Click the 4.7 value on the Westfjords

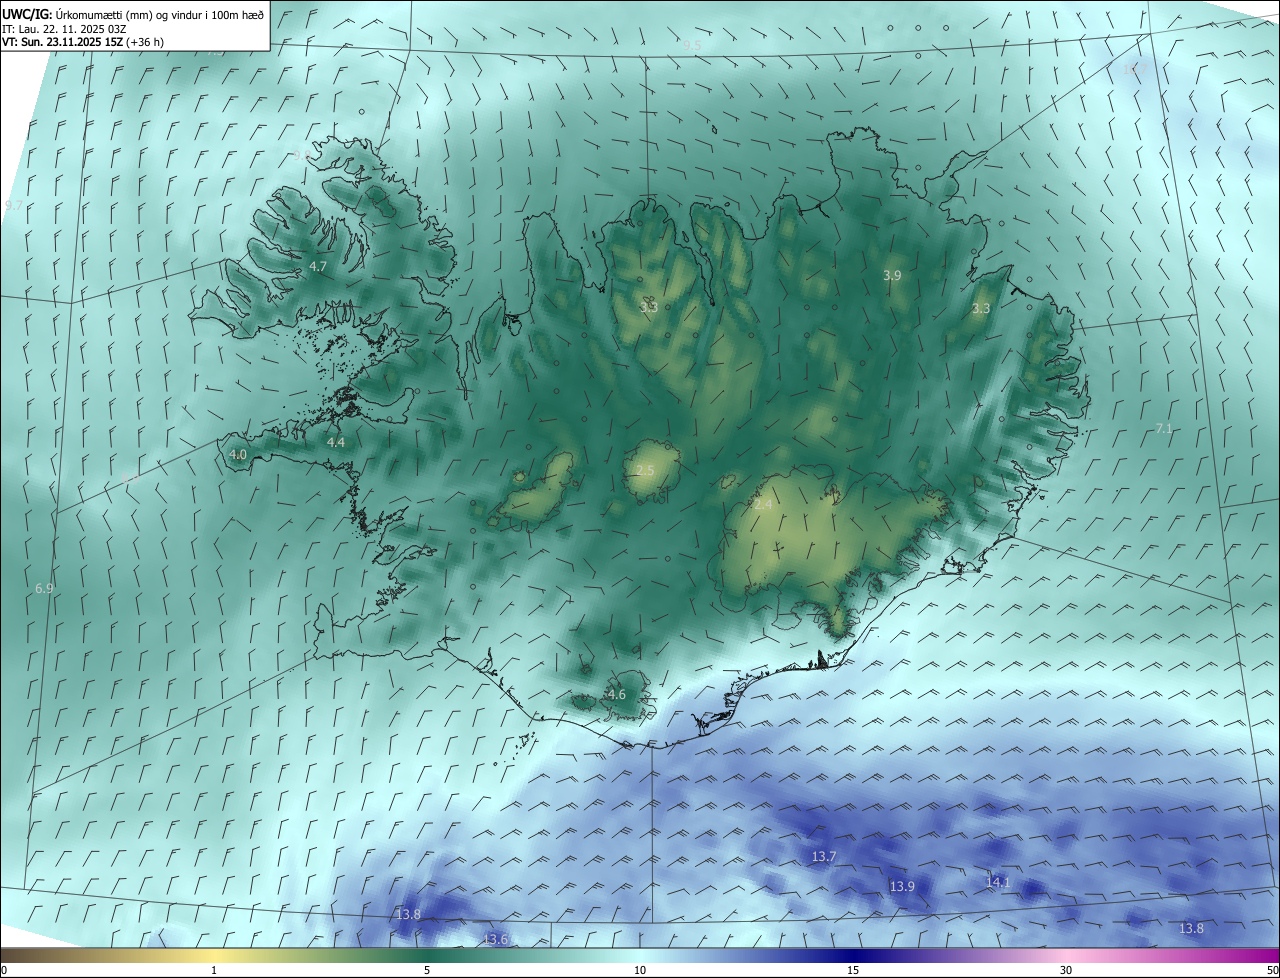pos(318,267)
